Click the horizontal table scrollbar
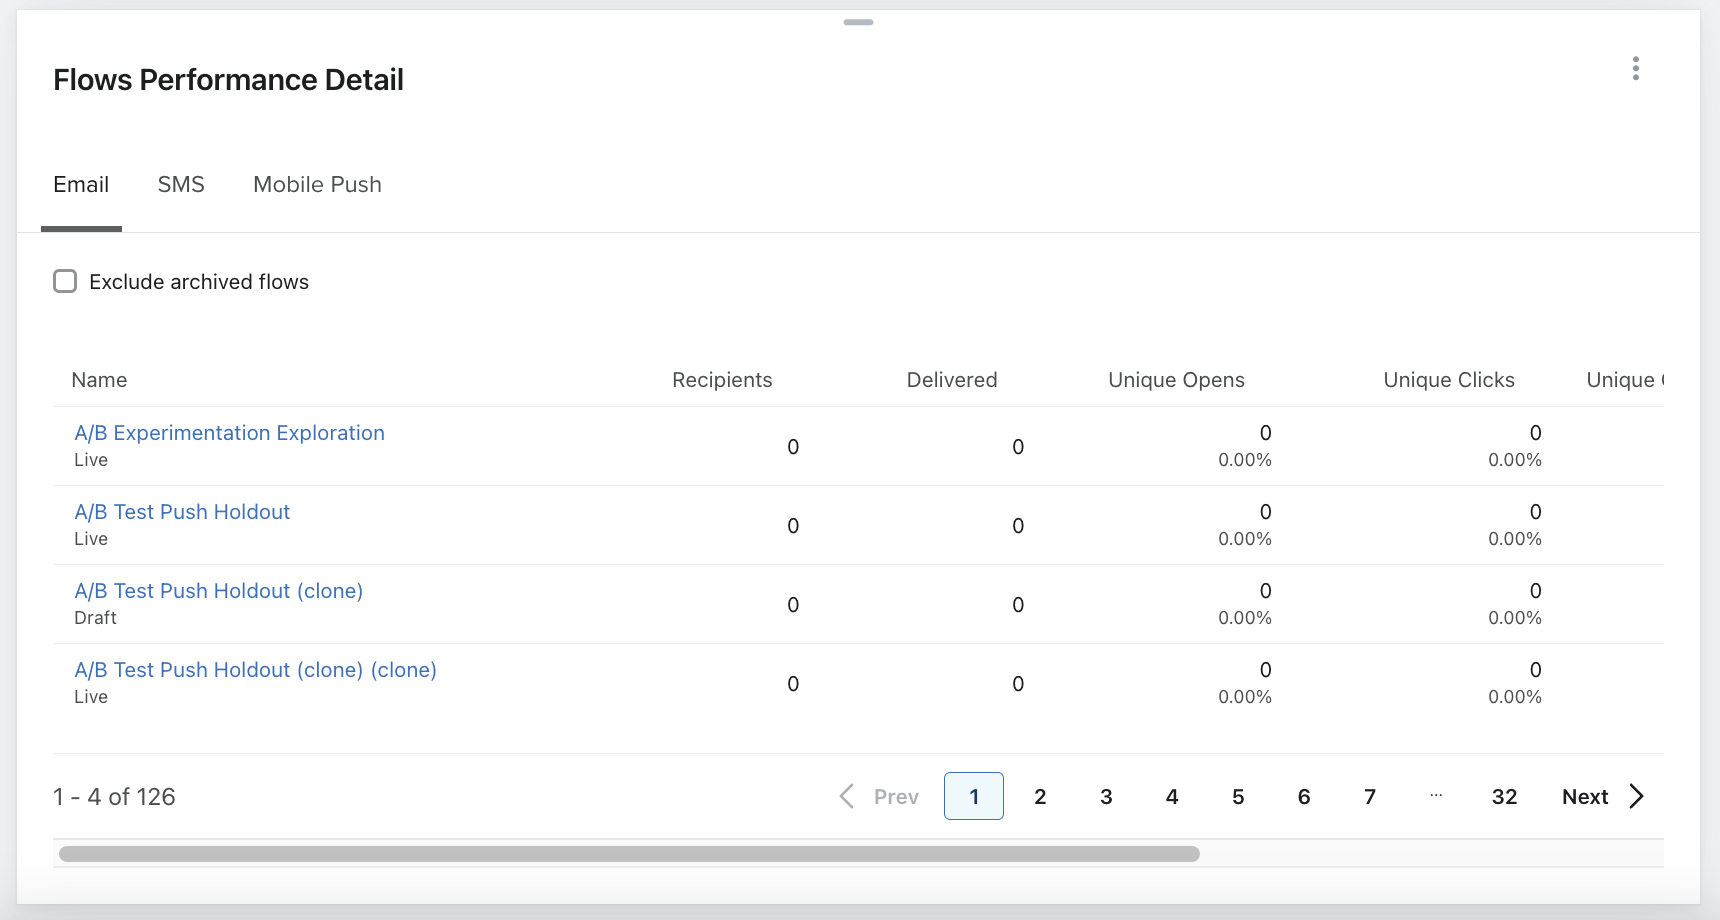 [x=629, y=854]
